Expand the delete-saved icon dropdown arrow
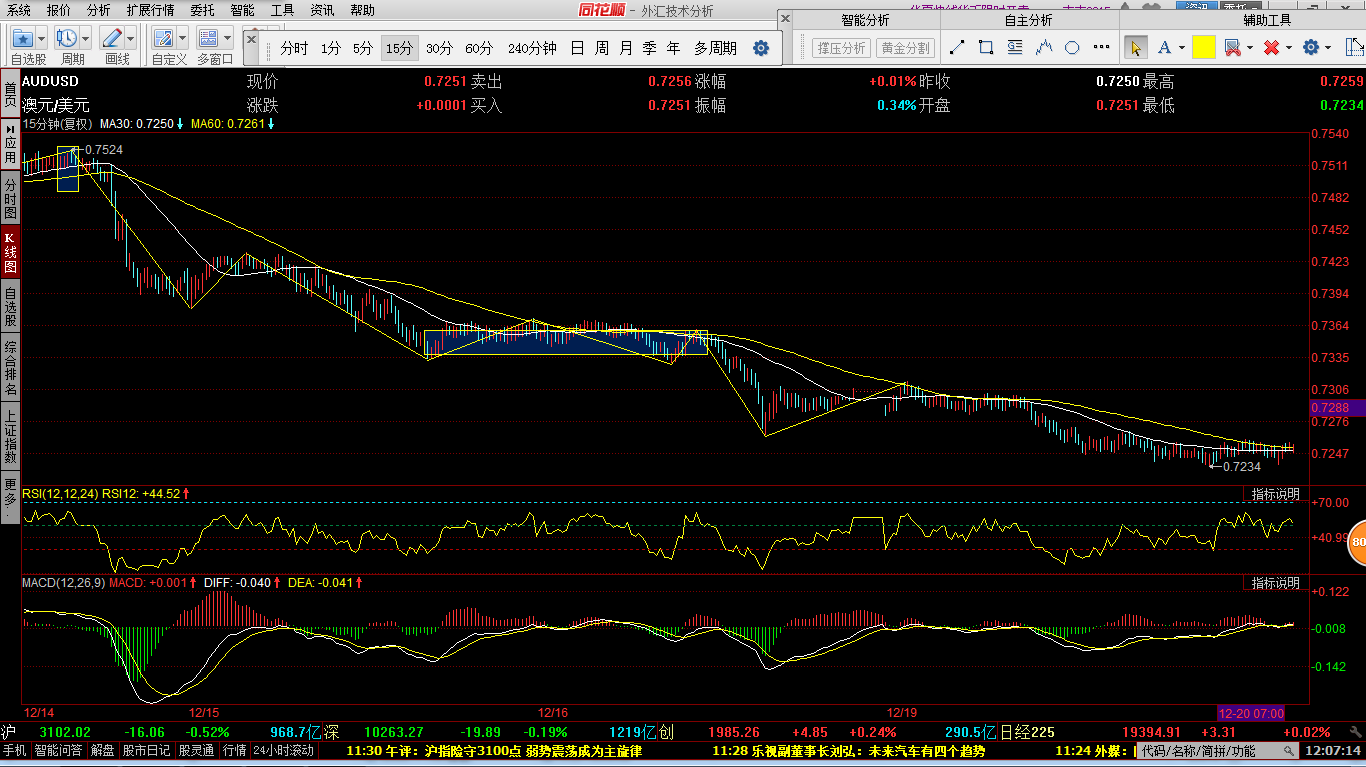Screen dimensions: 1366x767 (x=1250, y=48)
